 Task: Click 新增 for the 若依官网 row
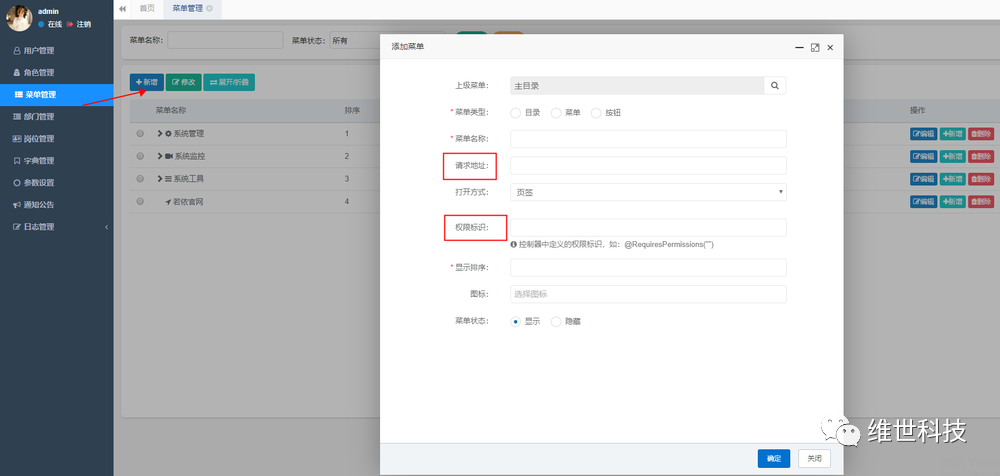click(x=953, y=202)
